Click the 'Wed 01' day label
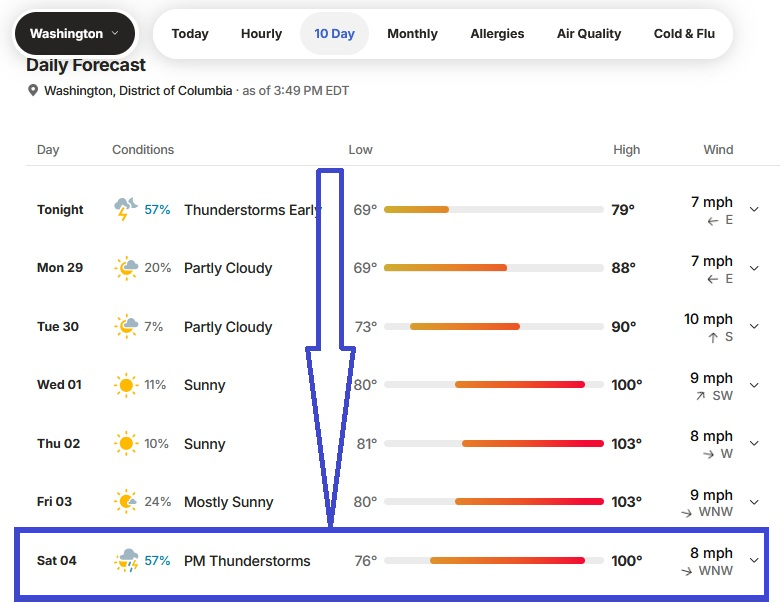The width and height of the screenshot is (784, 612). pyautogui.click(x=59, y=384)
